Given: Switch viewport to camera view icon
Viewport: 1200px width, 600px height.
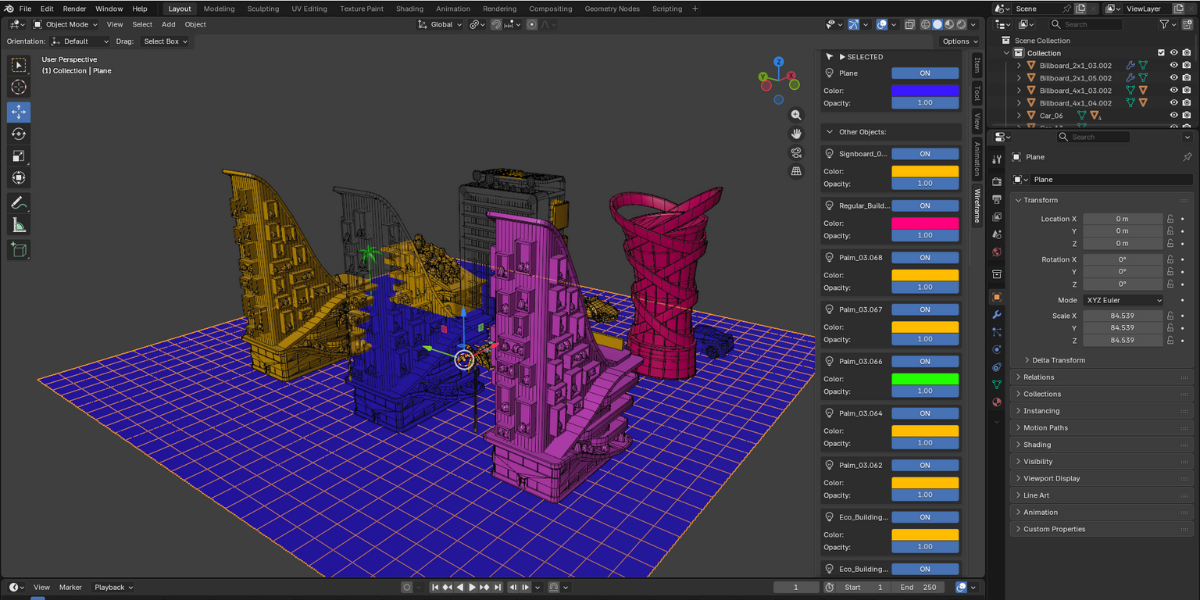Looking at the screenshot, I should [x=796, y=152].
